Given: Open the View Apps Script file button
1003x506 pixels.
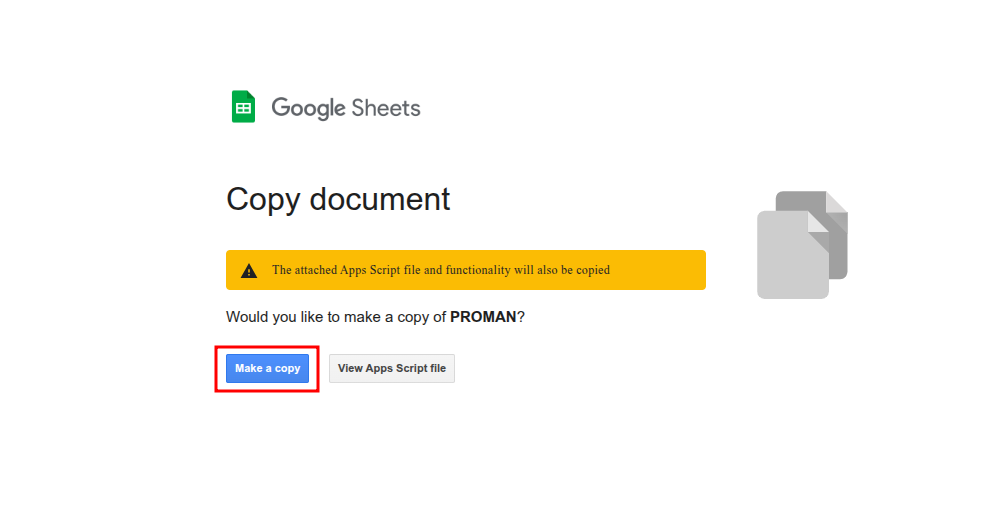Looking at the screenshot, I should pos(392,368).
